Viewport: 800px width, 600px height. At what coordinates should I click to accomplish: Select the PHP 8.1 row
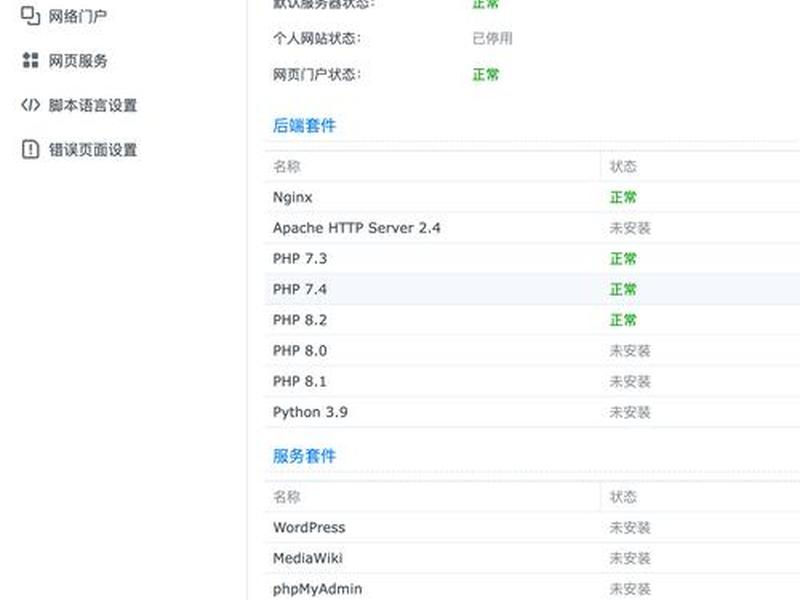pyautogui.click(x=532, y=381)
